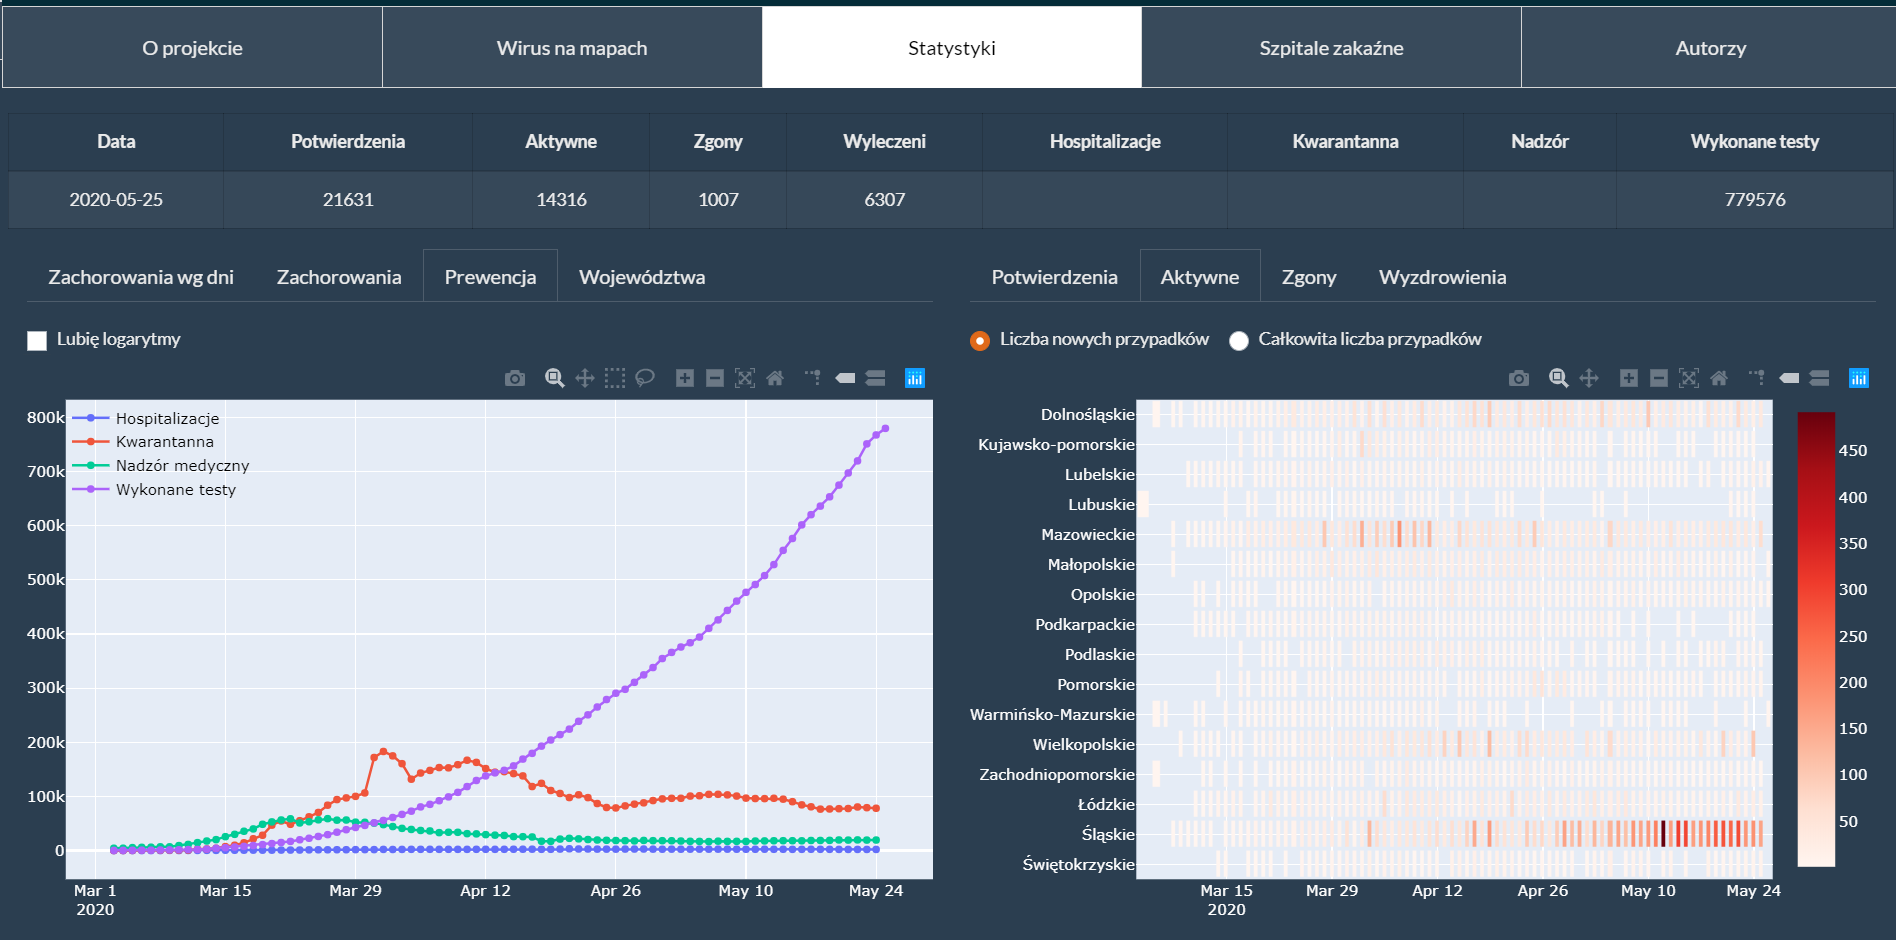Download heatmap as PNG camera icon
Image resolution: width=1896 pixels, height=940 pixels.
click(1519, 378)
